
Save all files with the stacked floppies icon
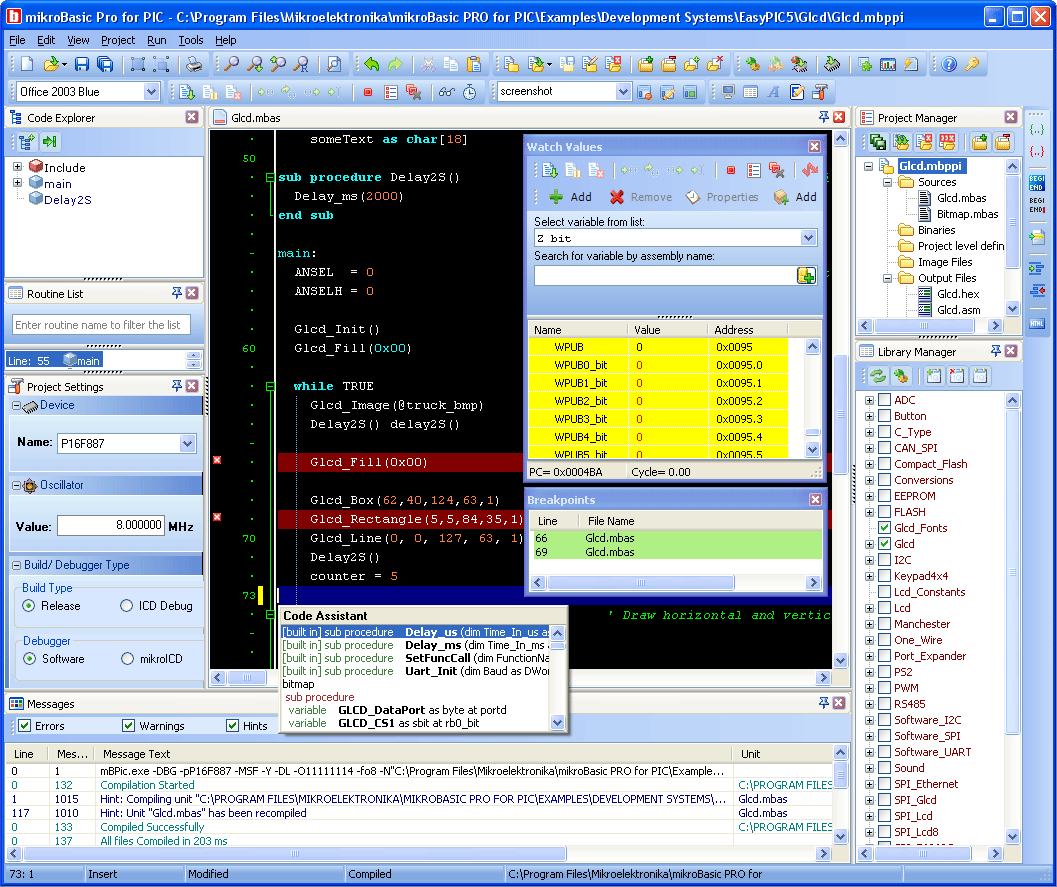(105, 64)
